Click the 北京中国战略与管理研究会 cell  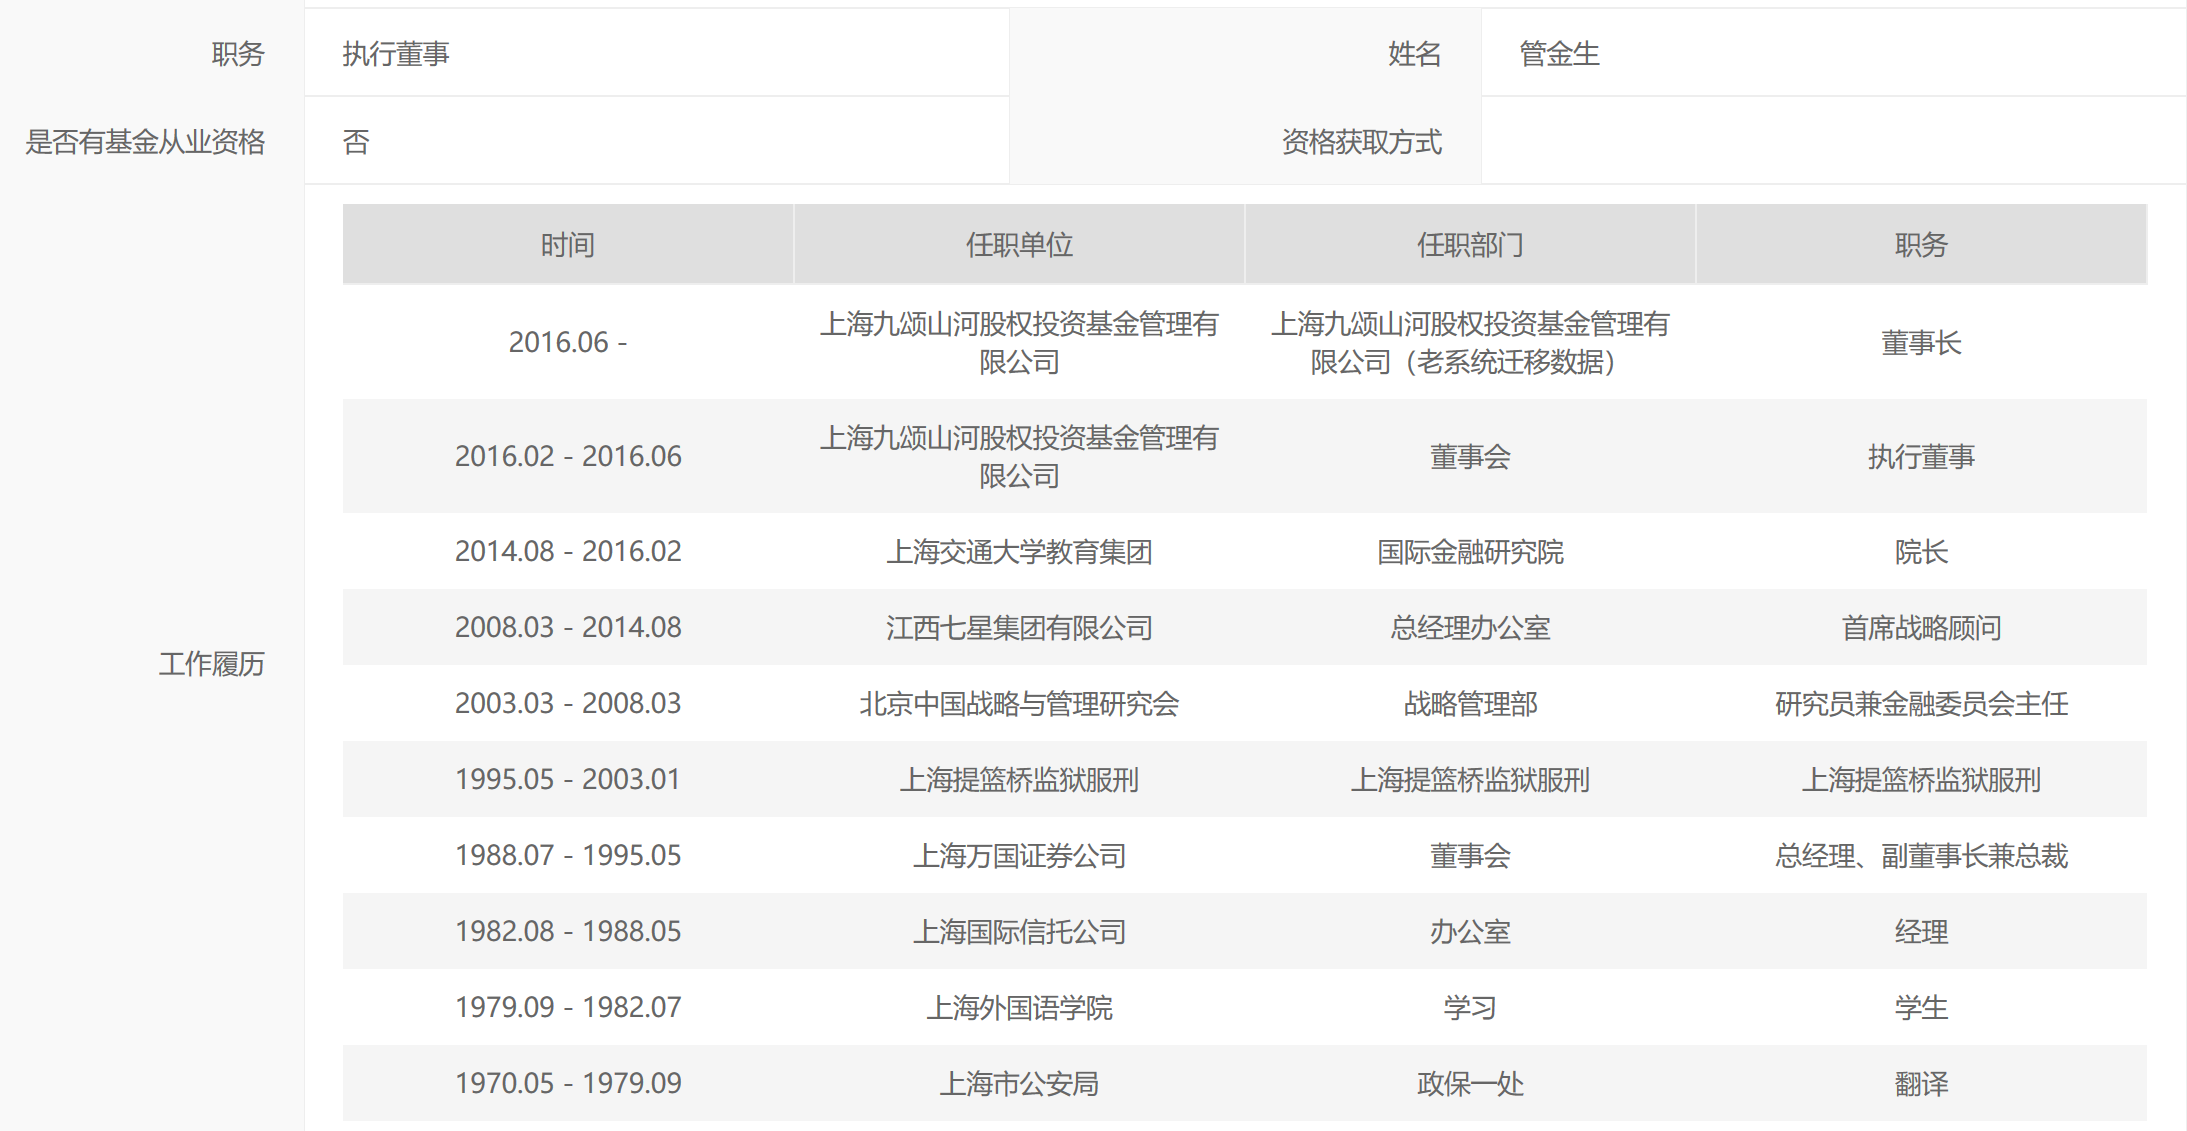[x=1018, y=704]
